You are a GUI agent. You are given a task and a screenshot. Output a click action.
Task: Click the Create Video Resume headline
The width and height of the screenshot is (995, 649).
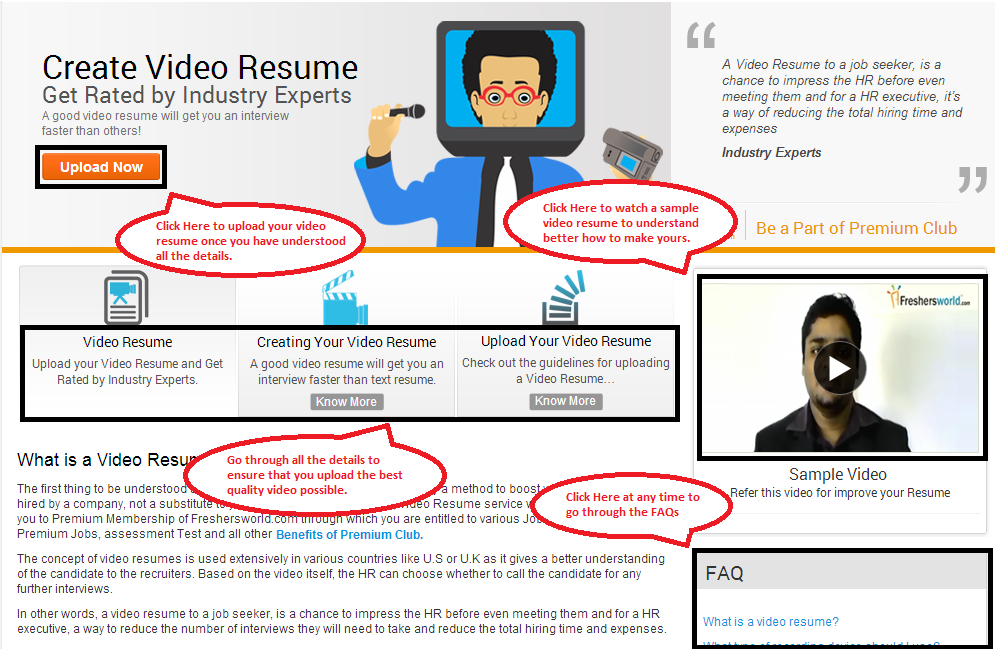(x=200, y=67)
